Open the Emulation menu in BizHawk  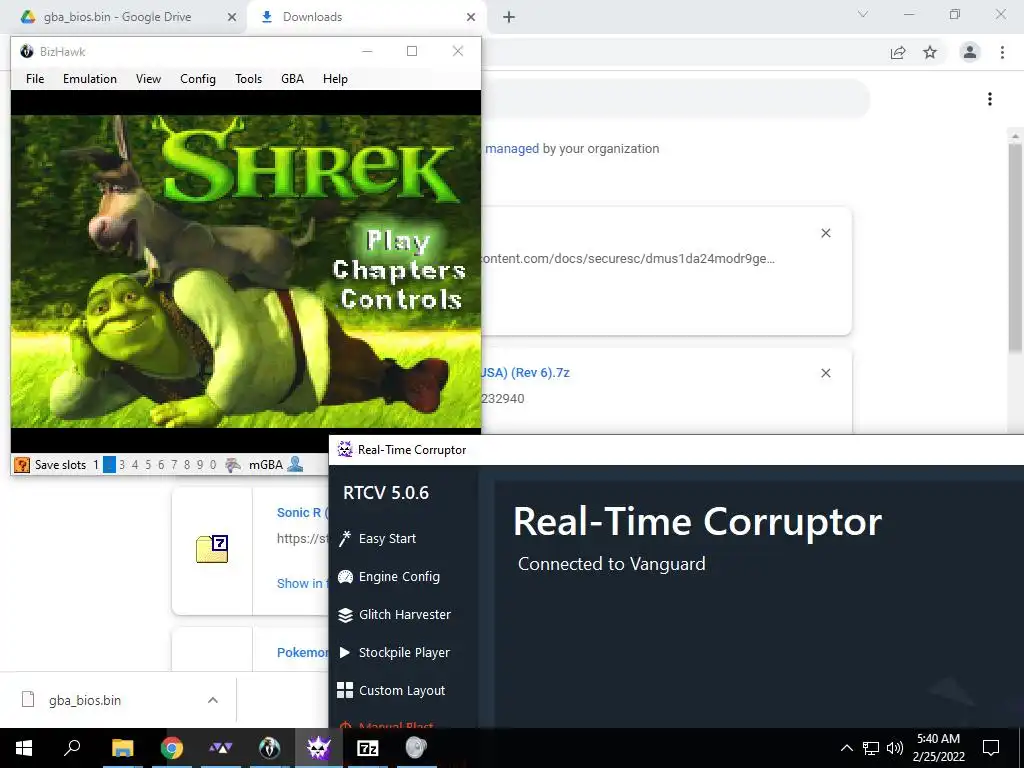pyautogui.click(x=89, y=78)
